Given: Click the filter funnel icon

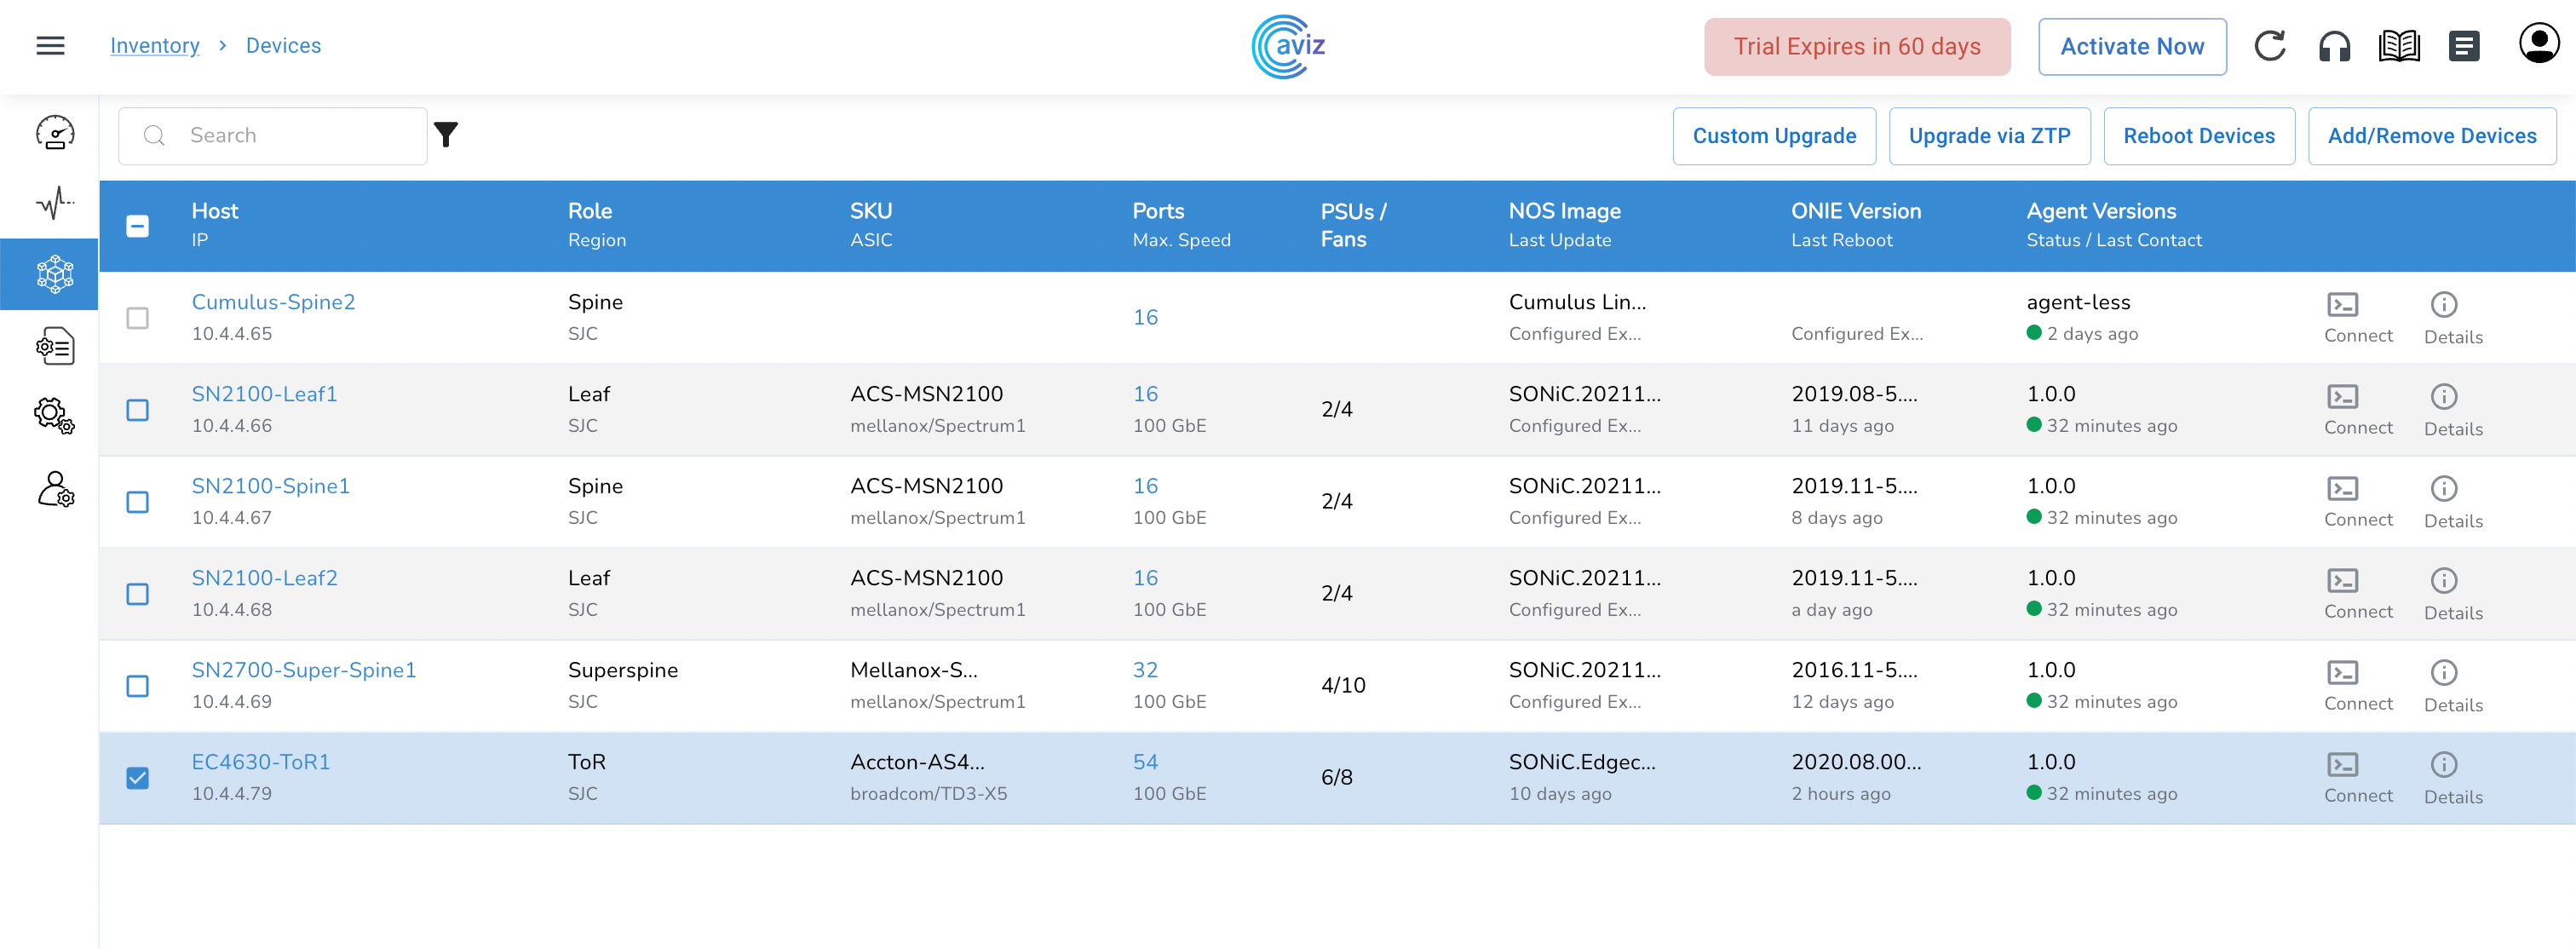Looking at the screenshot, I should point(446,135).
